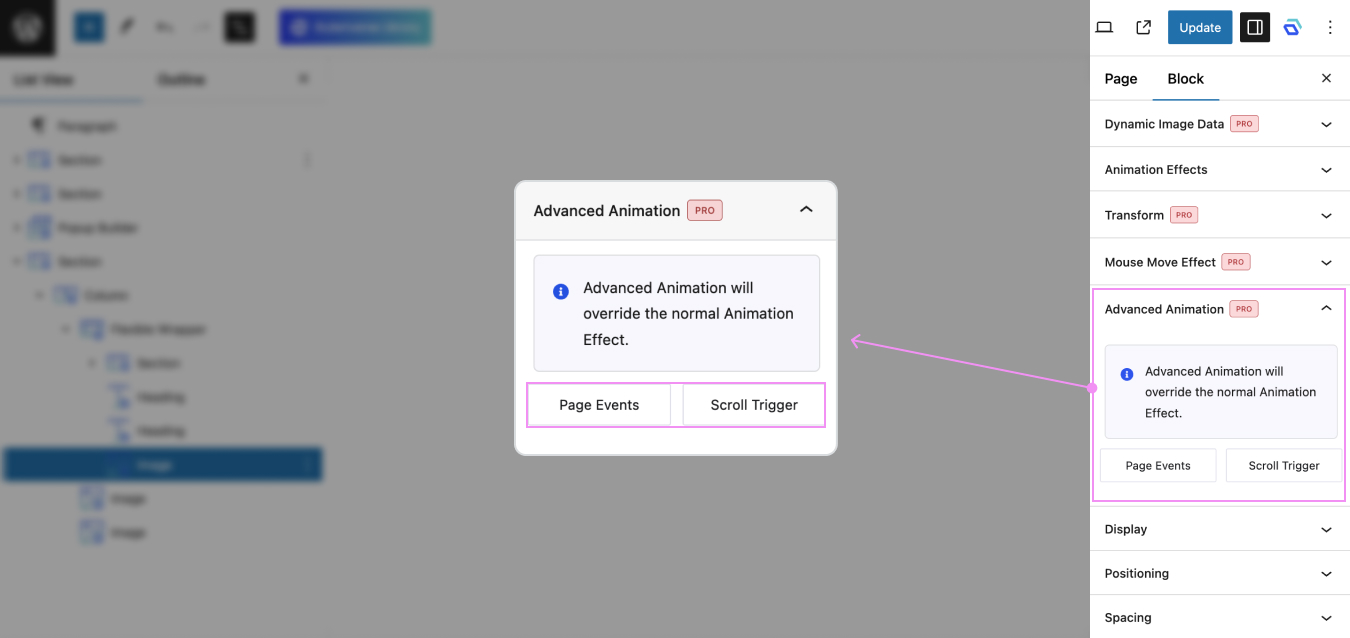
Task: Open the device preview laptop icon
Action: tap(1104, 27)
